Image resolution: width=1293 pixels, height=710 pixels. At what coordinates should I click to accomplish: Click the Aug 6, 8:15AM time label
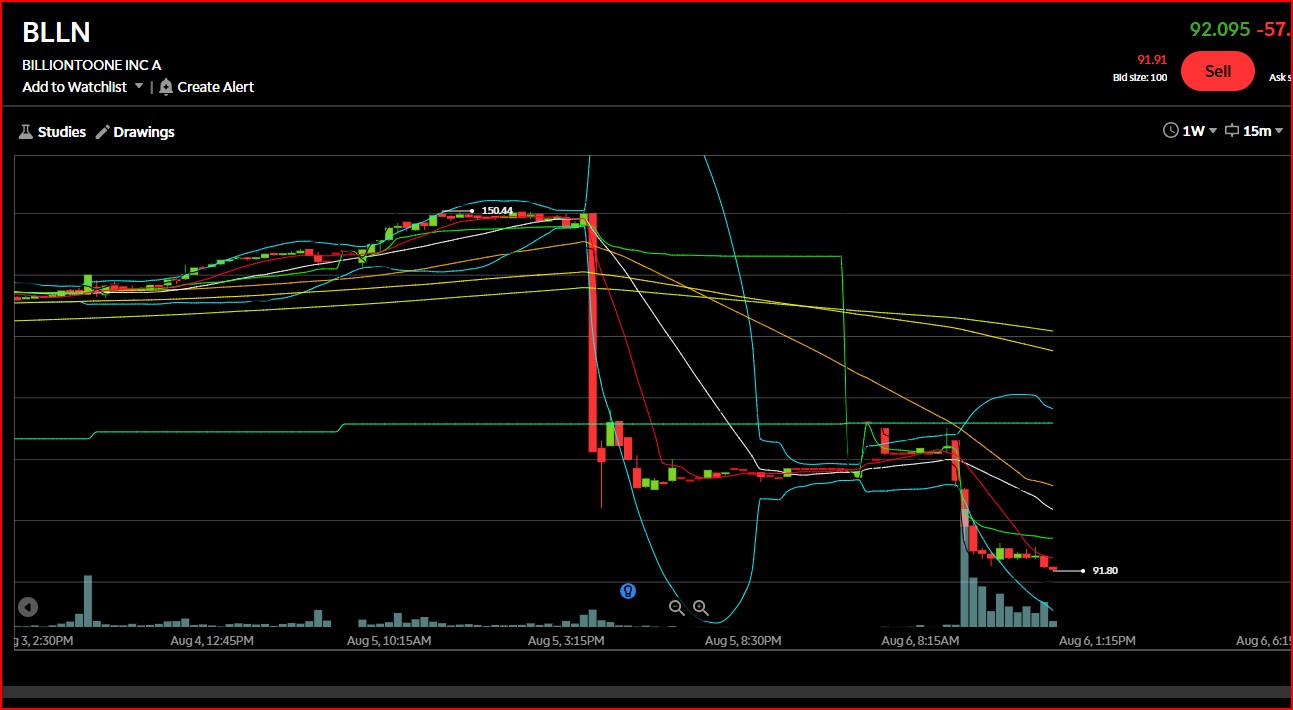[920, 640]
